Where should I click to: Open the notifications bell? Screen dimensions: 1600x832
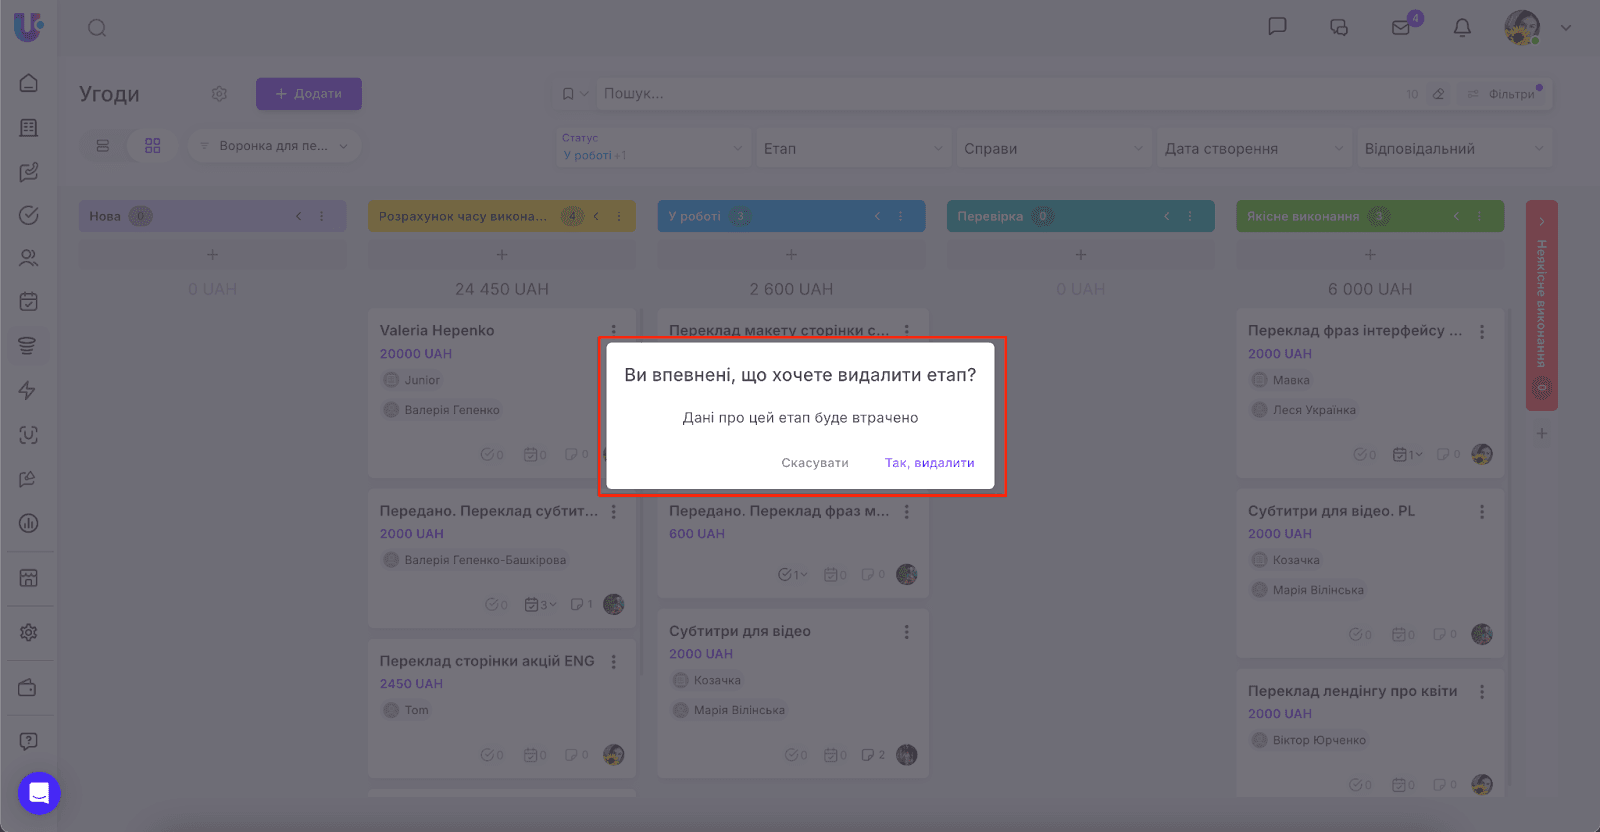[x=1462, y=28]
